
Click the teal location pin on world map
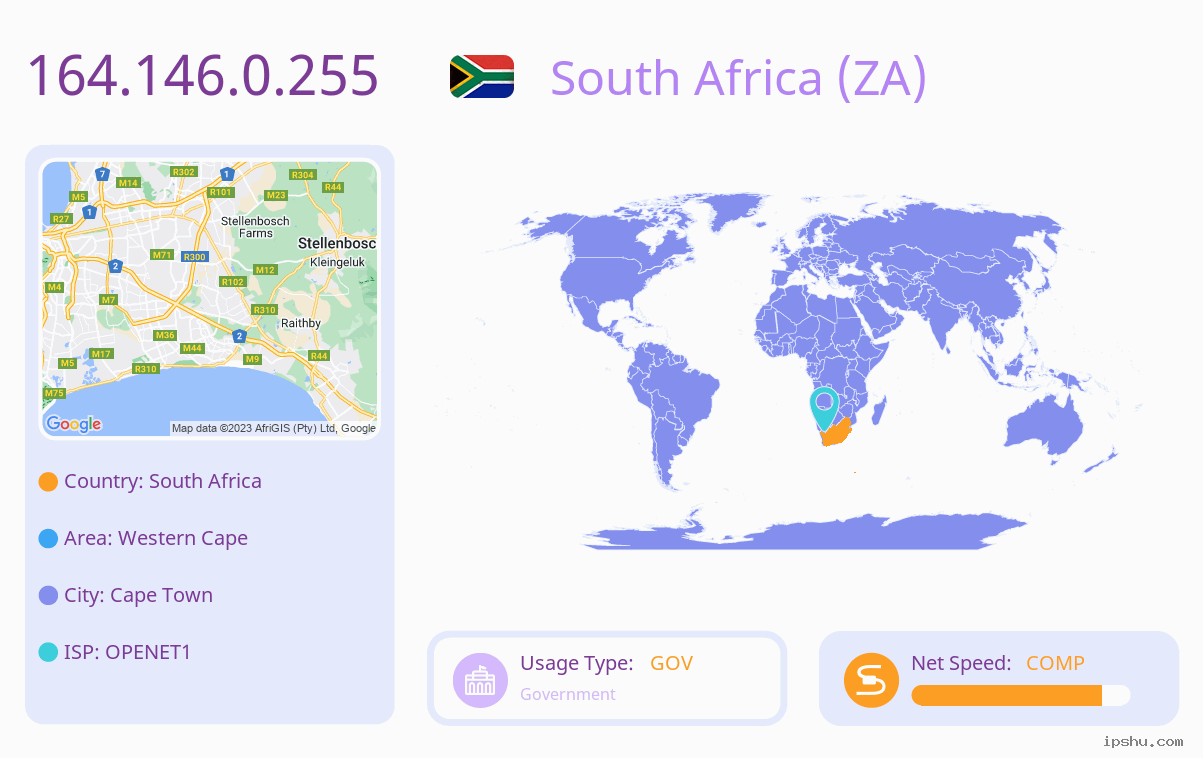click(824, 408)
